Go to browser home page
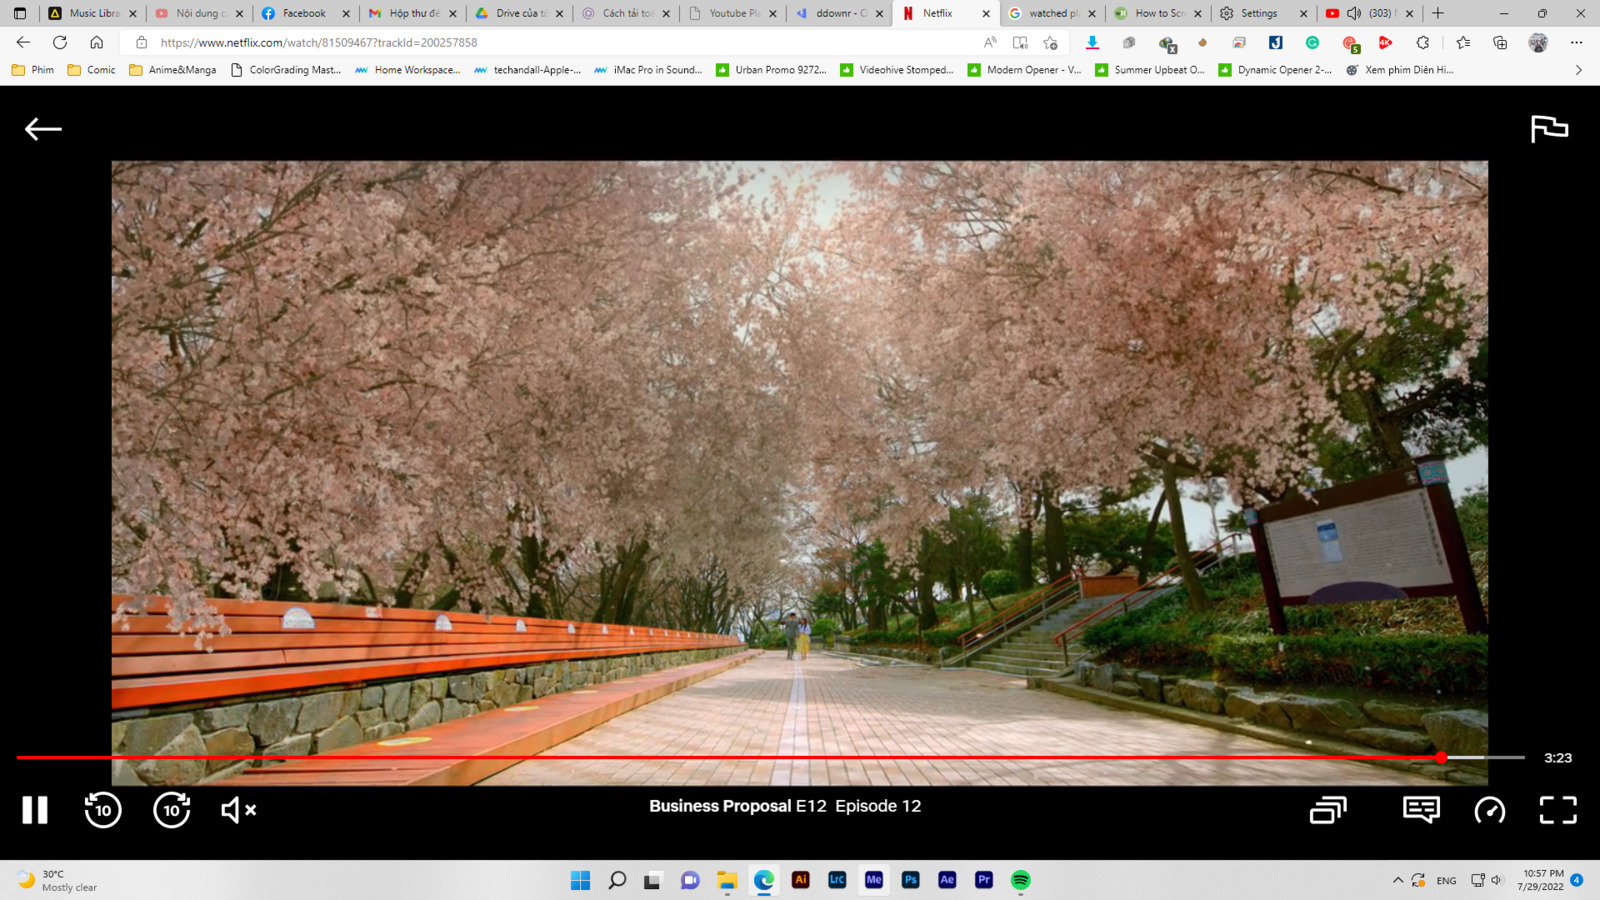The width and height of the screenshot is (1600, 900). pyautogui.click(x=96, y=42)
